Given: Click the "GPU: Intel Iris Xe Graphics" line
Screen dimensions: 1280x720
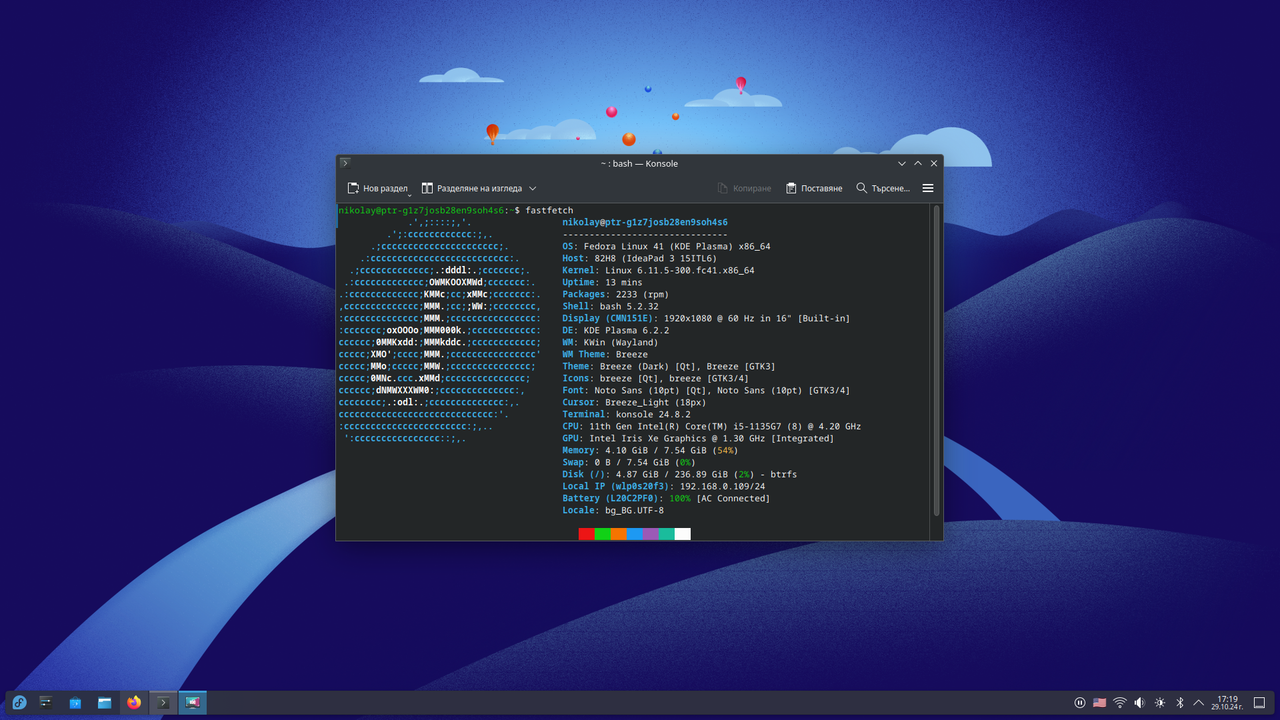Looking at the screenshot, I should [698, 438].
